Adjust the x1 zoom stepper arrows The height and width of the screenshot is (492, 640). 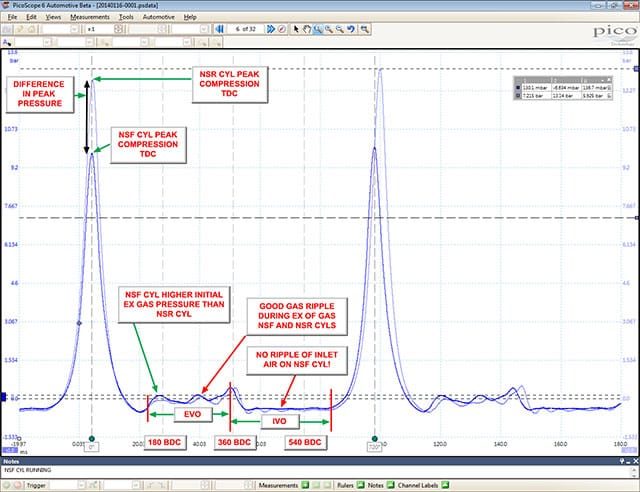(x=118, y=29)
